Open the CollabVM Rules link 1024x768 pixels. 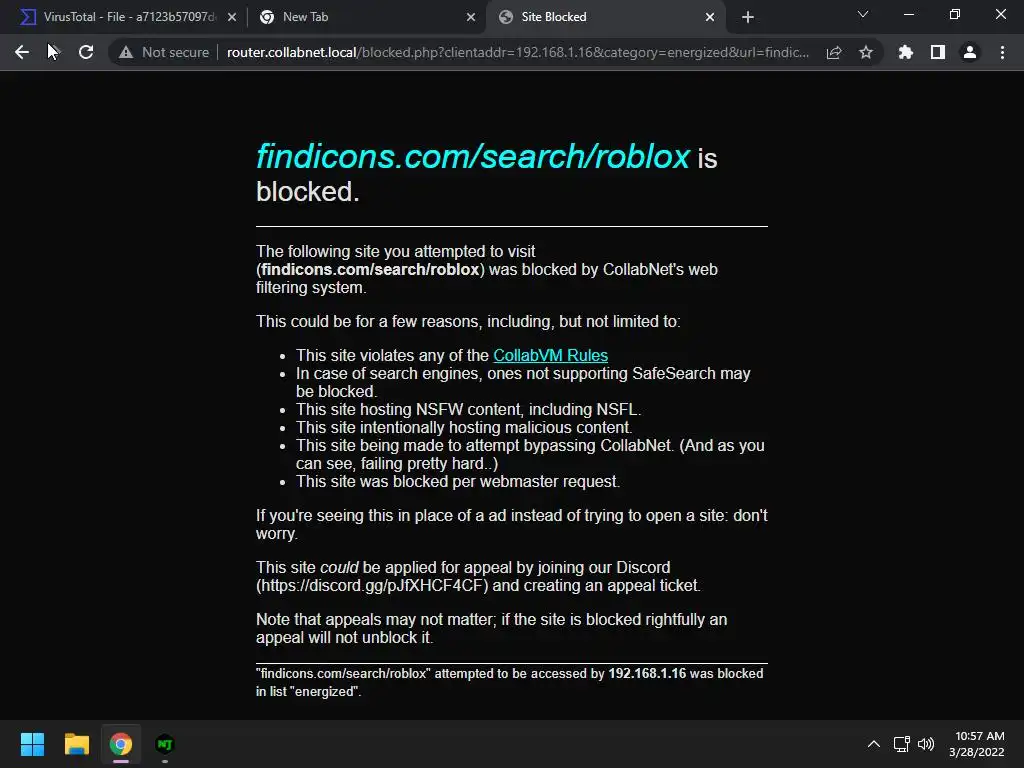(x=551, y=355)
